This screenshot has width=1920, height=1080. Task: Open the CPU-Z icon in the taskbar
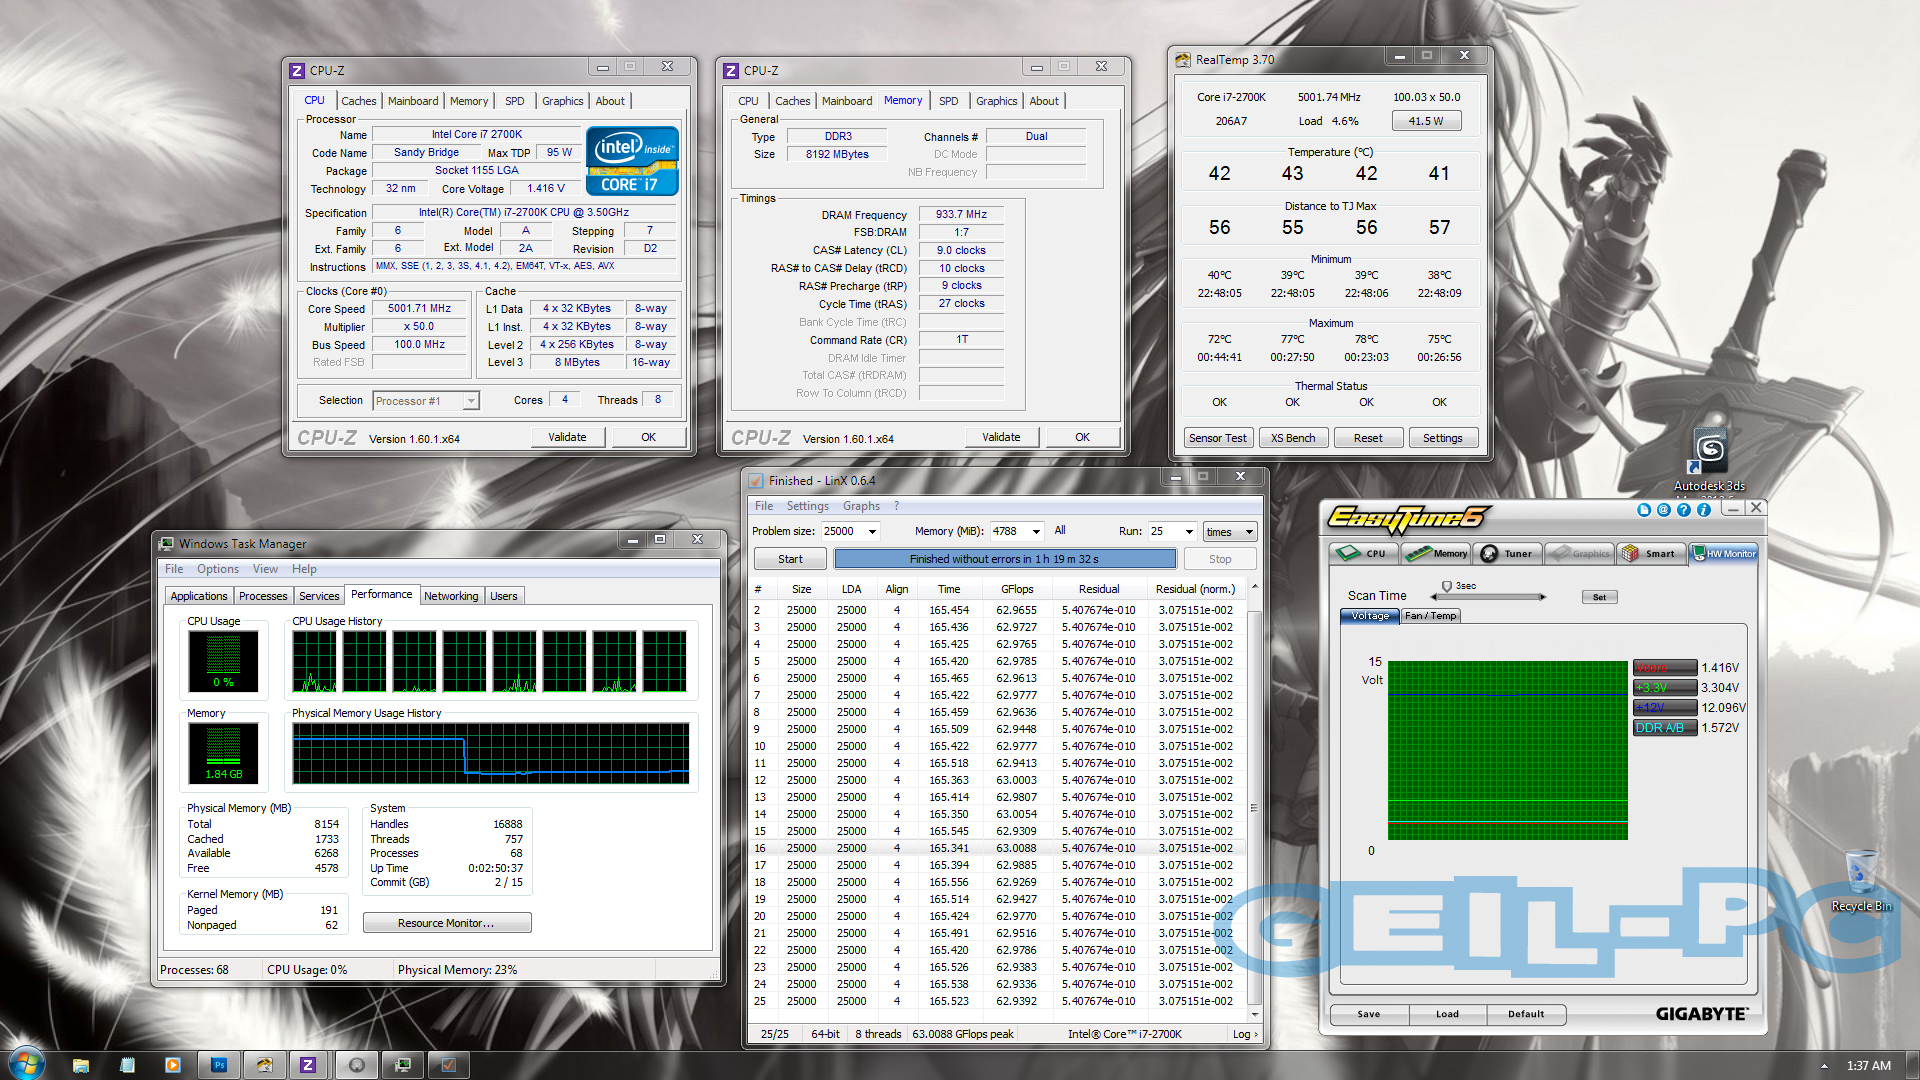click(x=308, y=1065)
